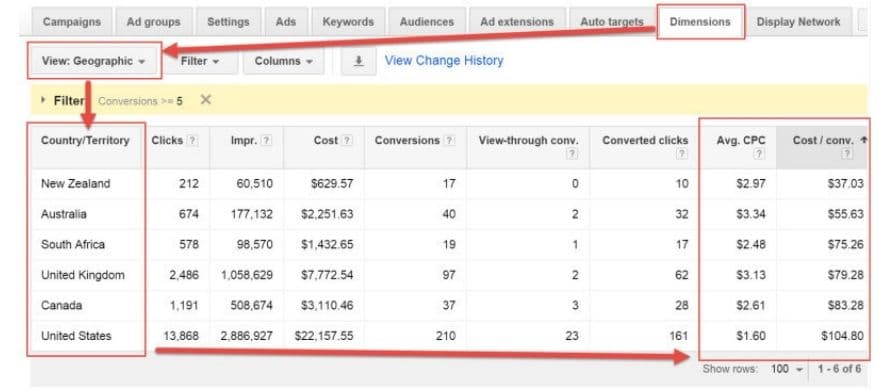The height and width of the screenshot is (390, 890).
Task: Switch to the Audiences tab
Action: tap(427, 22)
